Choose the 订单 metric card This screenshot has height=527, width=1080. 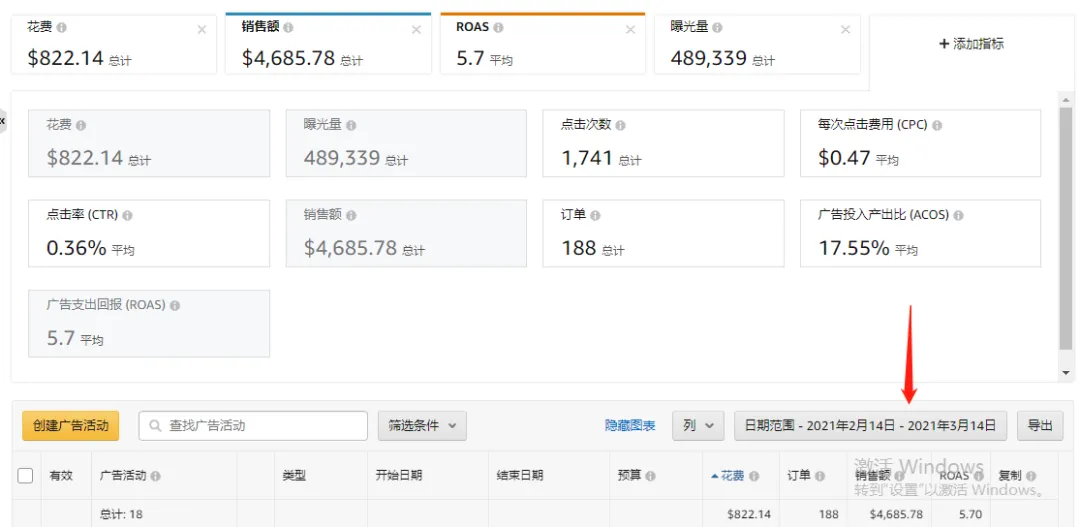663,233
